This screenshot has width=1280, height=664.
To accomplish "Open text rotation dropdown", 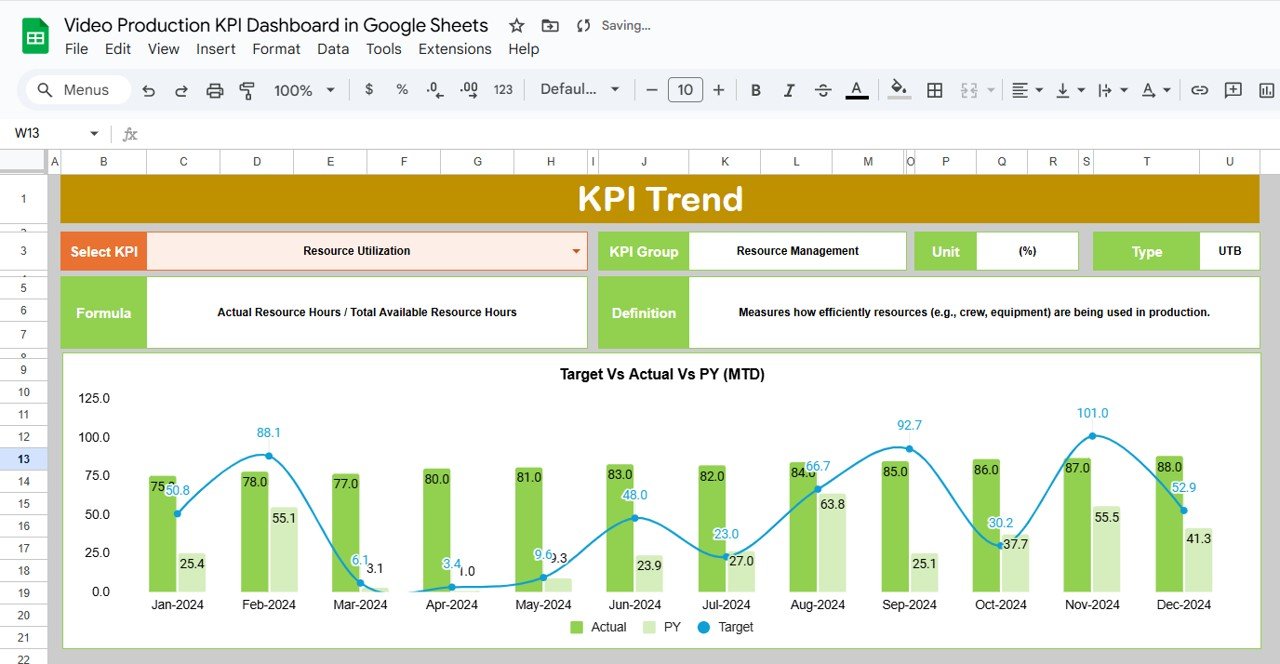I will pyautogui.click(x=1156, y=90).
